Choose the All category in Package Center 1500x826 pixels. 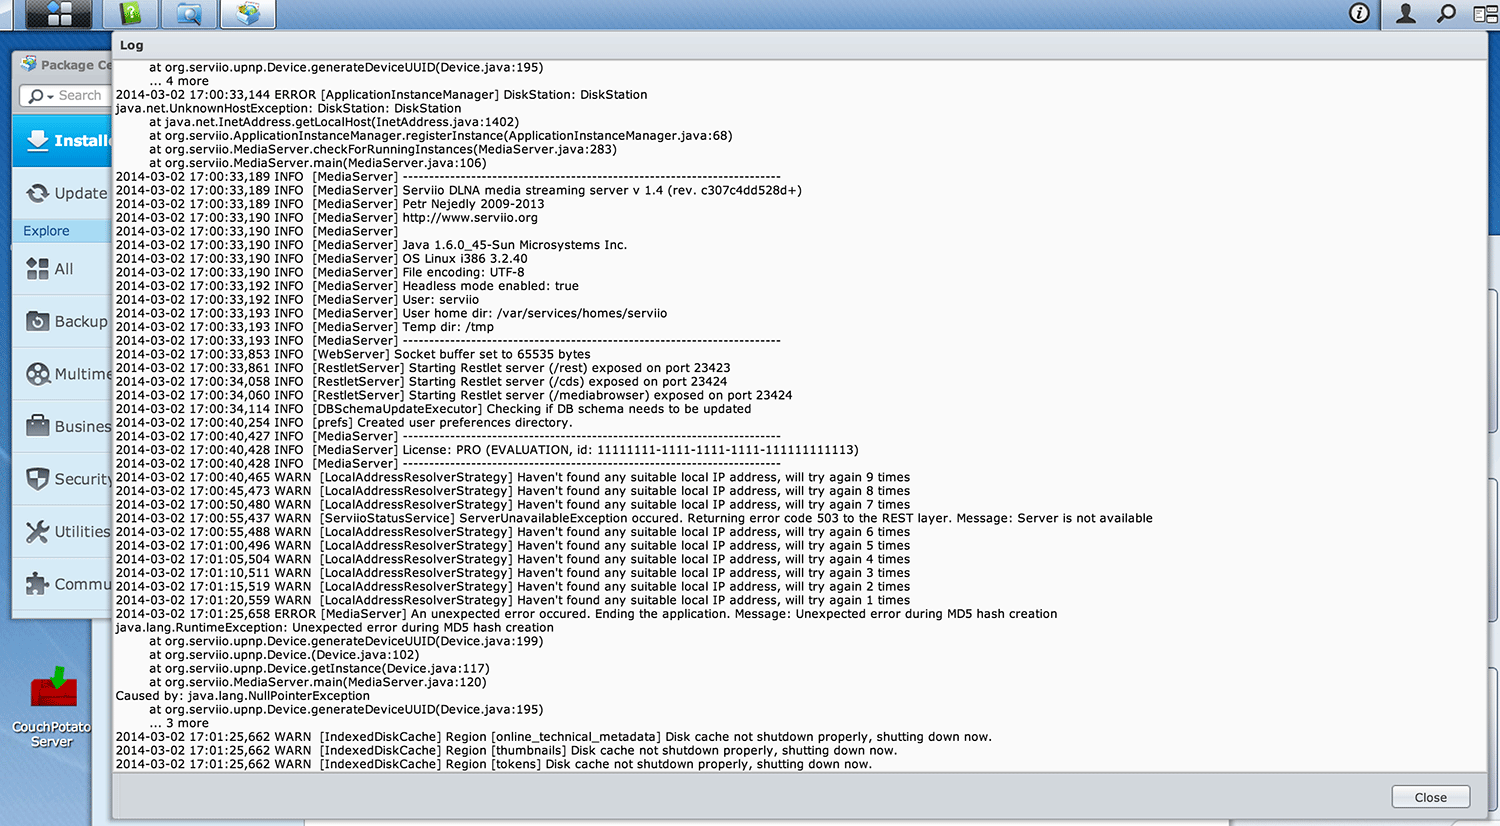click(62, 269)
